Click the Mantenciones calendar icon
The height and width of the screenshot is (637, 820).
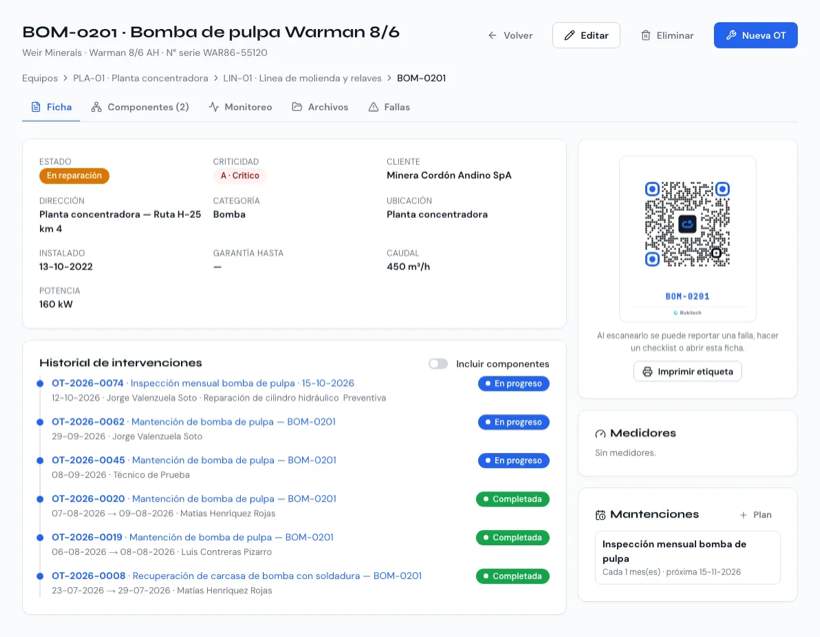tap(600, 515)
